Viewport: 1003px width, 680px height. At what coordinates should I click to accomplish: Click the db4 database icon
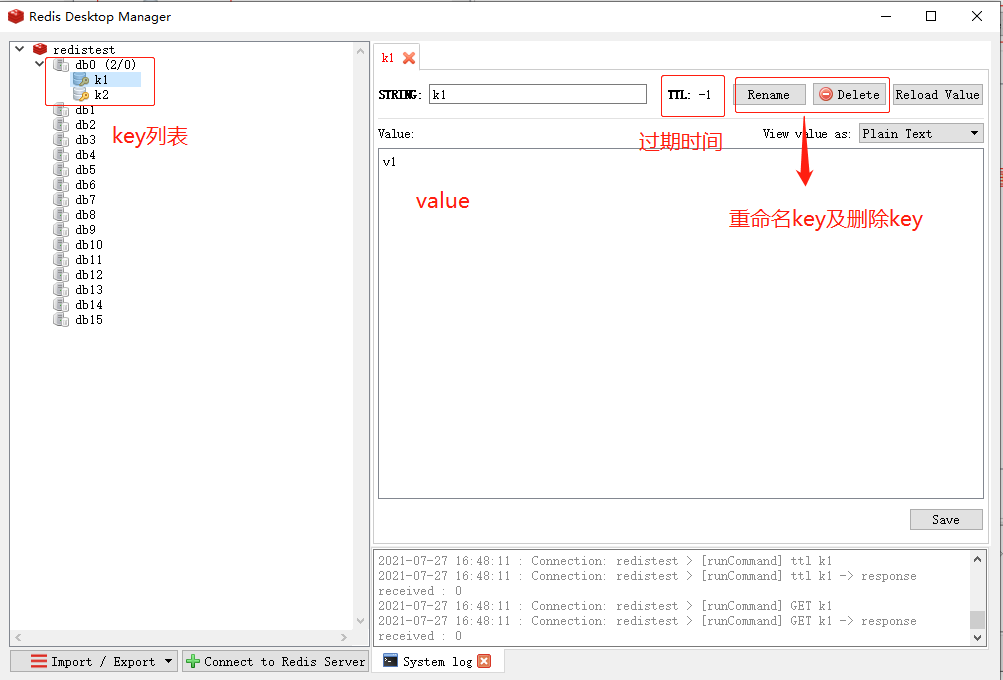[x=61, y=155]
